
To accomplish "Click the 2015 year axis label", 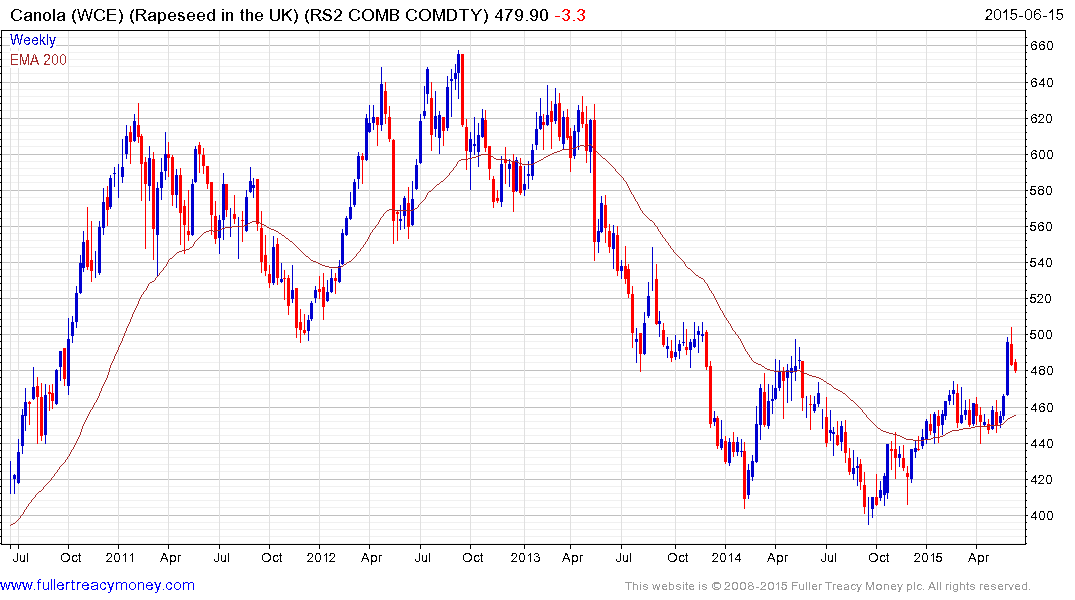I will pos(928,557).
